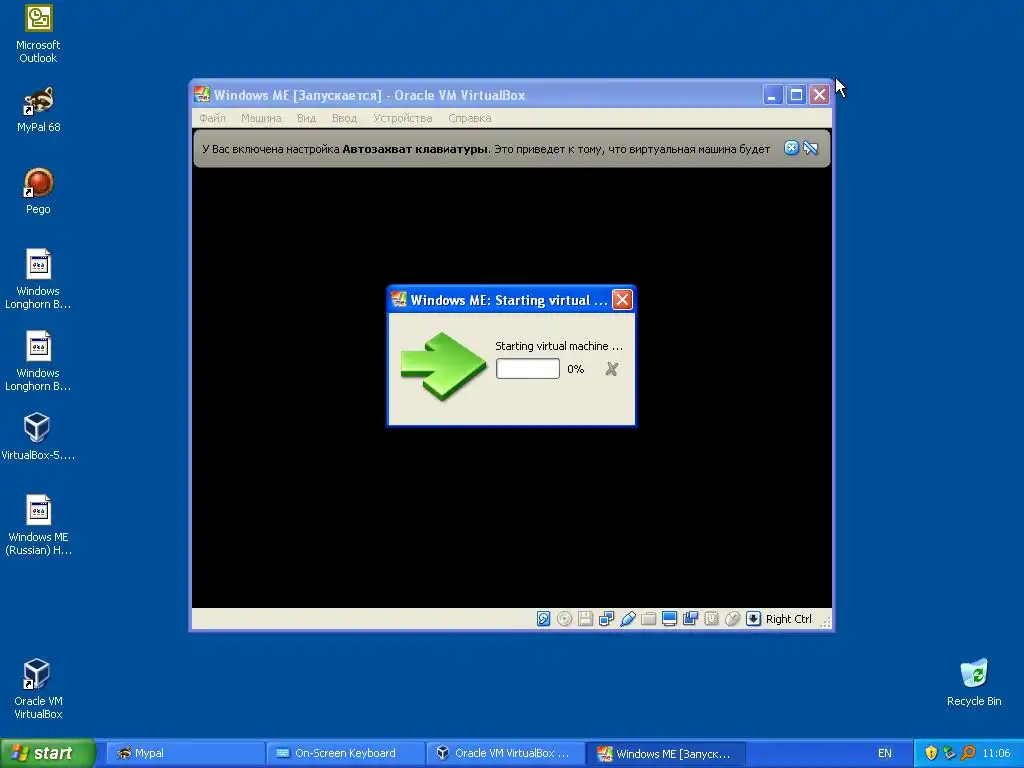1024x768 pixels.
Task: Click the mouse integration indicator icon
Action: 732,618
